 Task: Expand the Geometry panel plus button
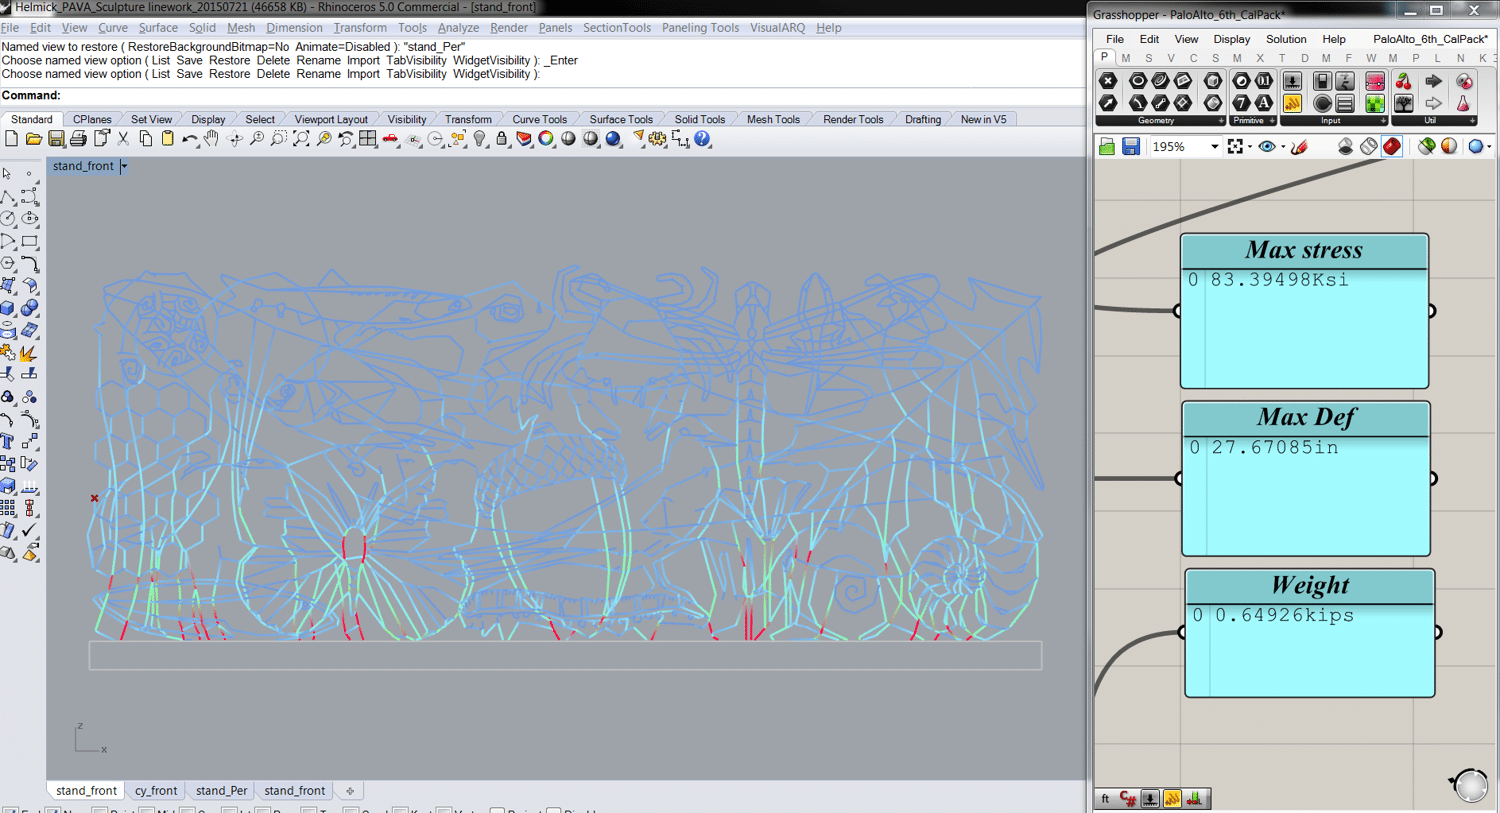click(1220, 121)
